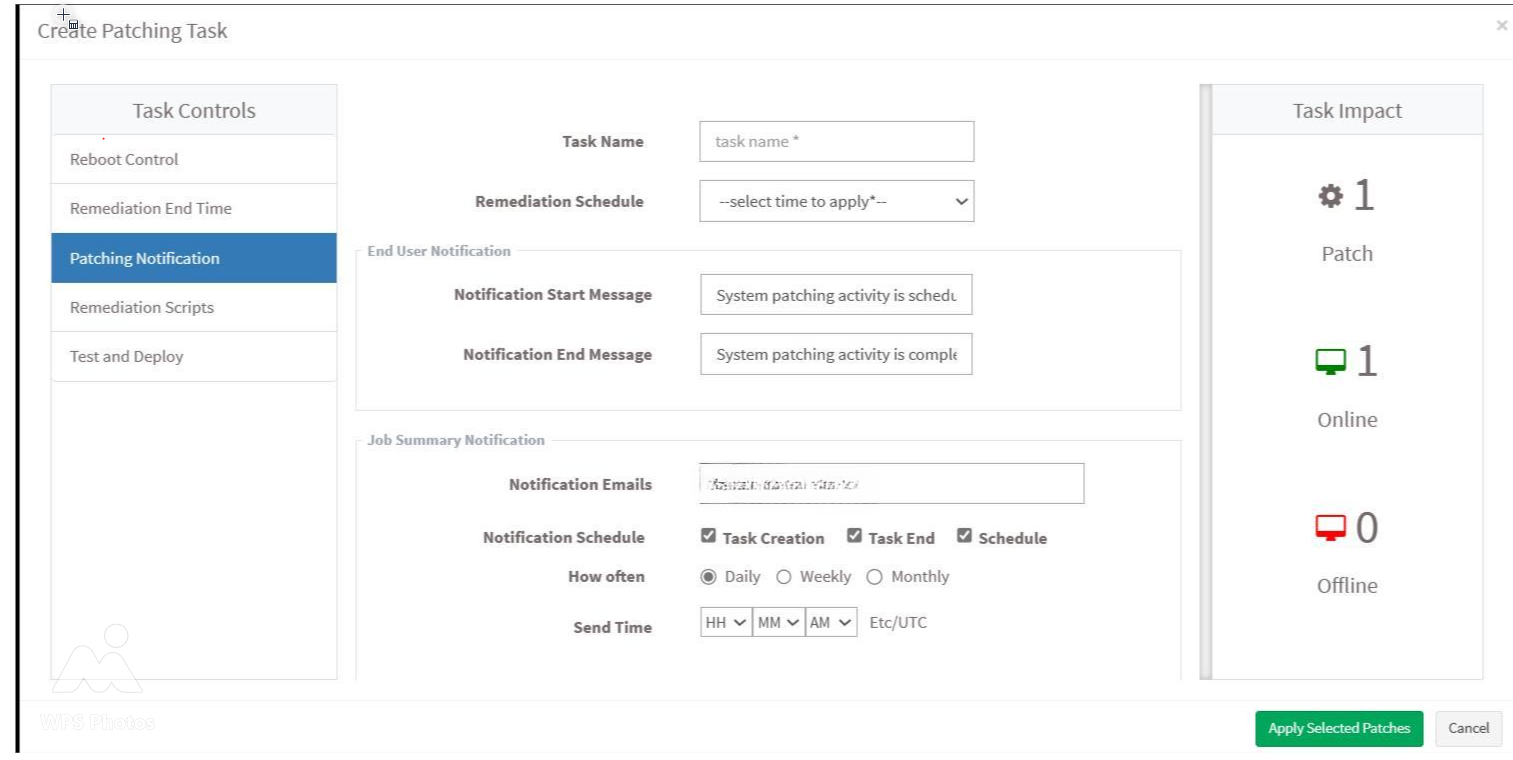
Task: Click the Task Name input field
Action: [x=836, y=142]
